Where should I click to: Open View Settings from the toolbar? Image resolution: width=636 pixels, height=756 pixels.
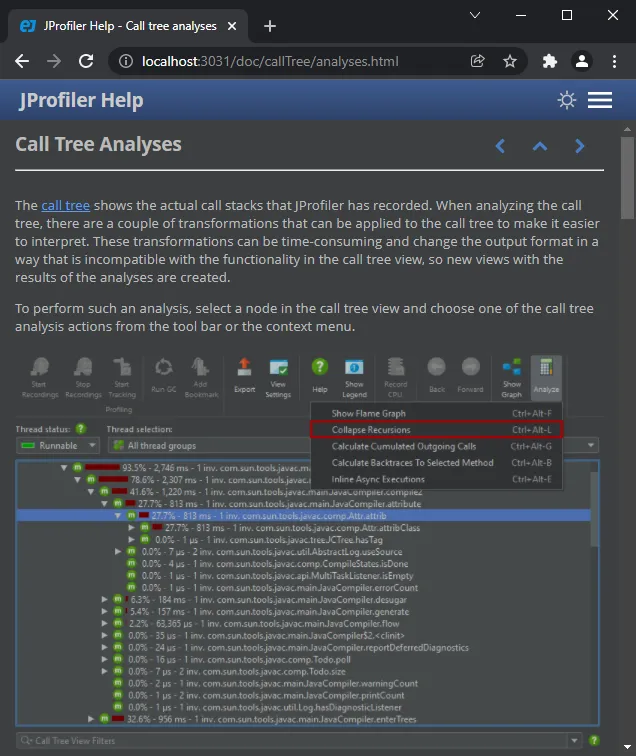pyautogui.click(x=278, y=378)
